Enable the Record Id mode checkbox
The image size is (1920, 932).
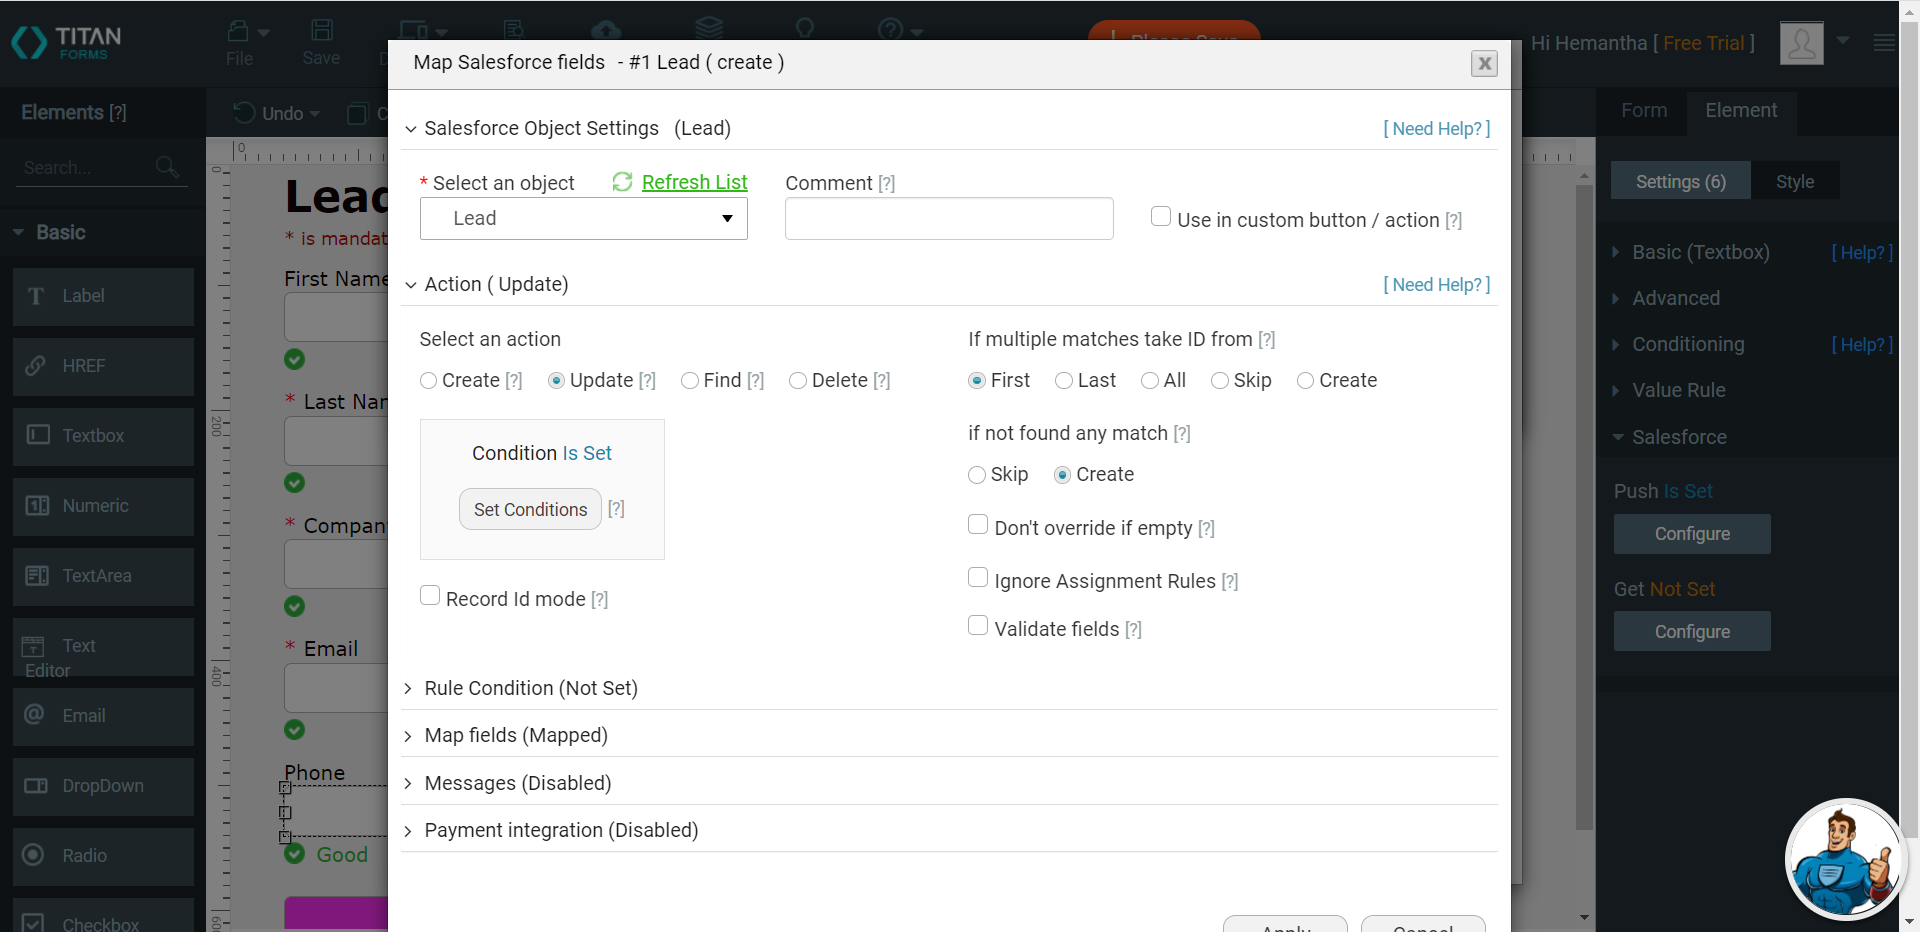[x=431, y=596]
